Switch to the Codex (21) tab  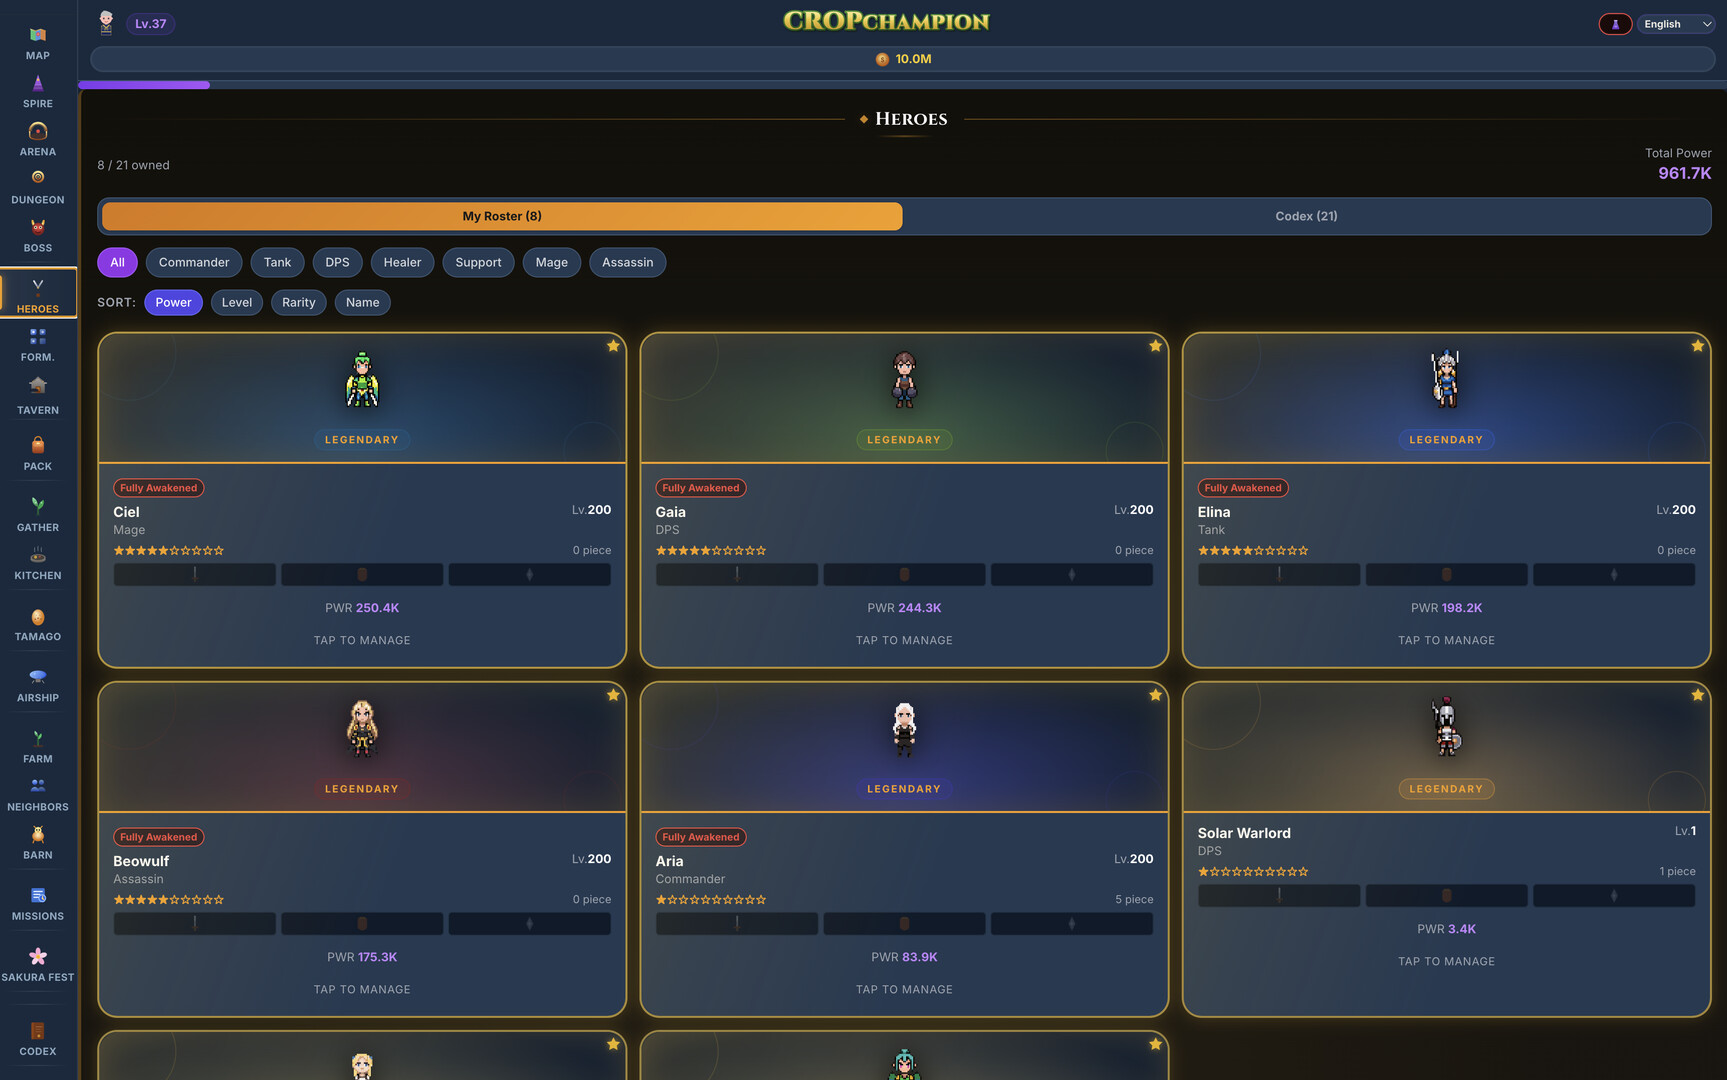pos(1305,216)
